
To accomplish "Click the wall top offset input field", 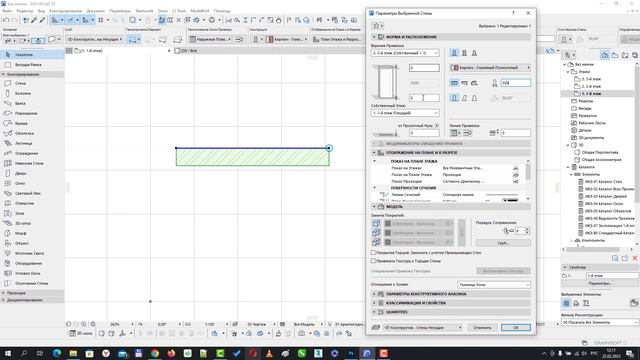I will [424, 68].
